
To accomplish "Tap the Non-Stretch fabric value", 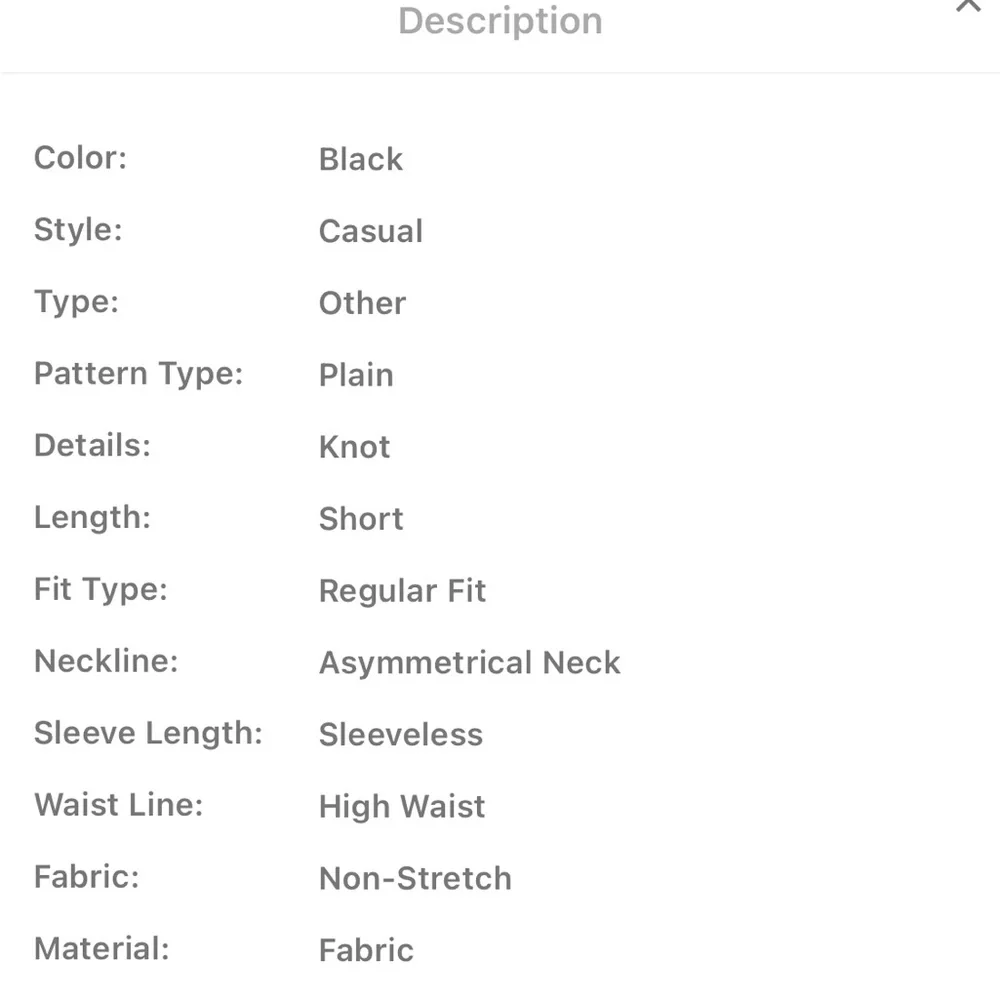I will tap(415, 879).
